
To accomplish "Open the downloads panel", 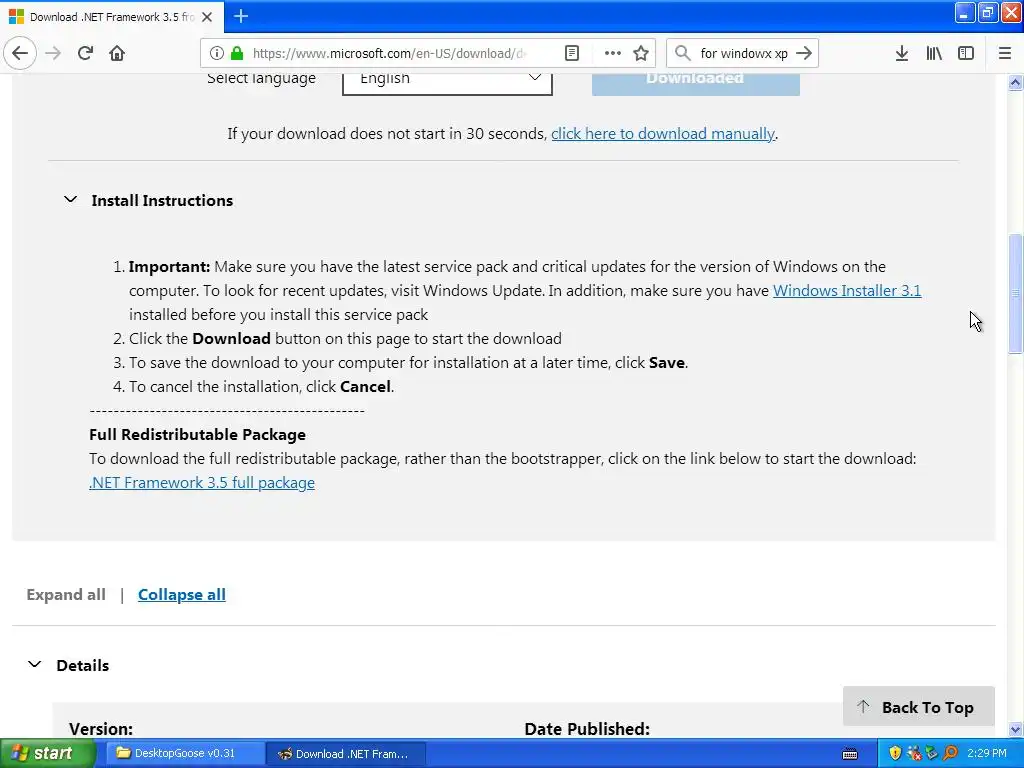I will (901, 53).
